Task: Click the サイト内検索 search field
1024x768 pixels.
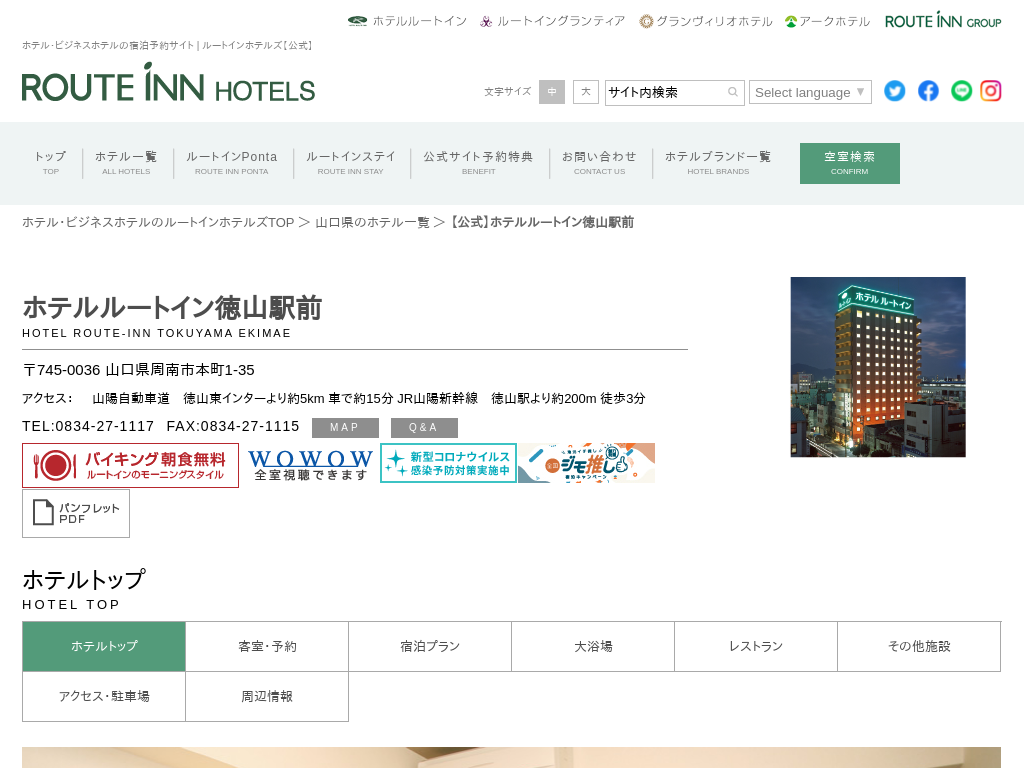Action: (664, 92)
